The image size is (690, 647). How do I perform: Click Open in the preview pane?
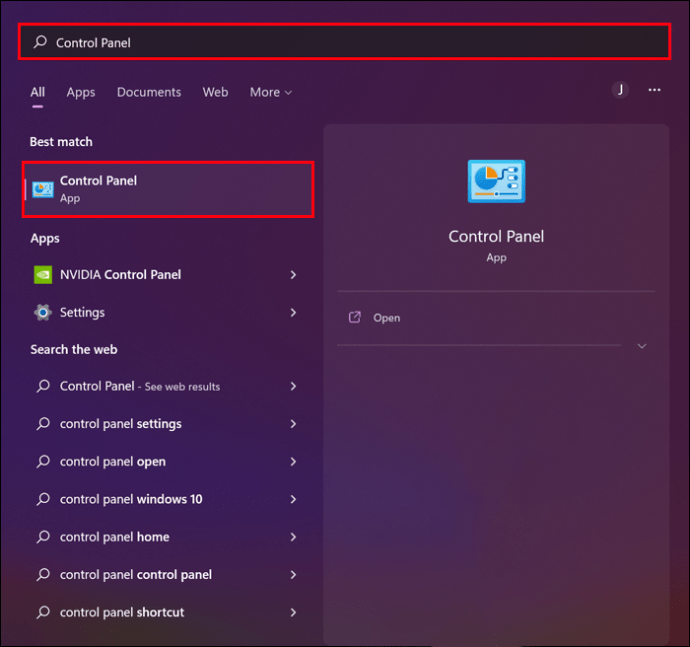[x=387, y=318]
